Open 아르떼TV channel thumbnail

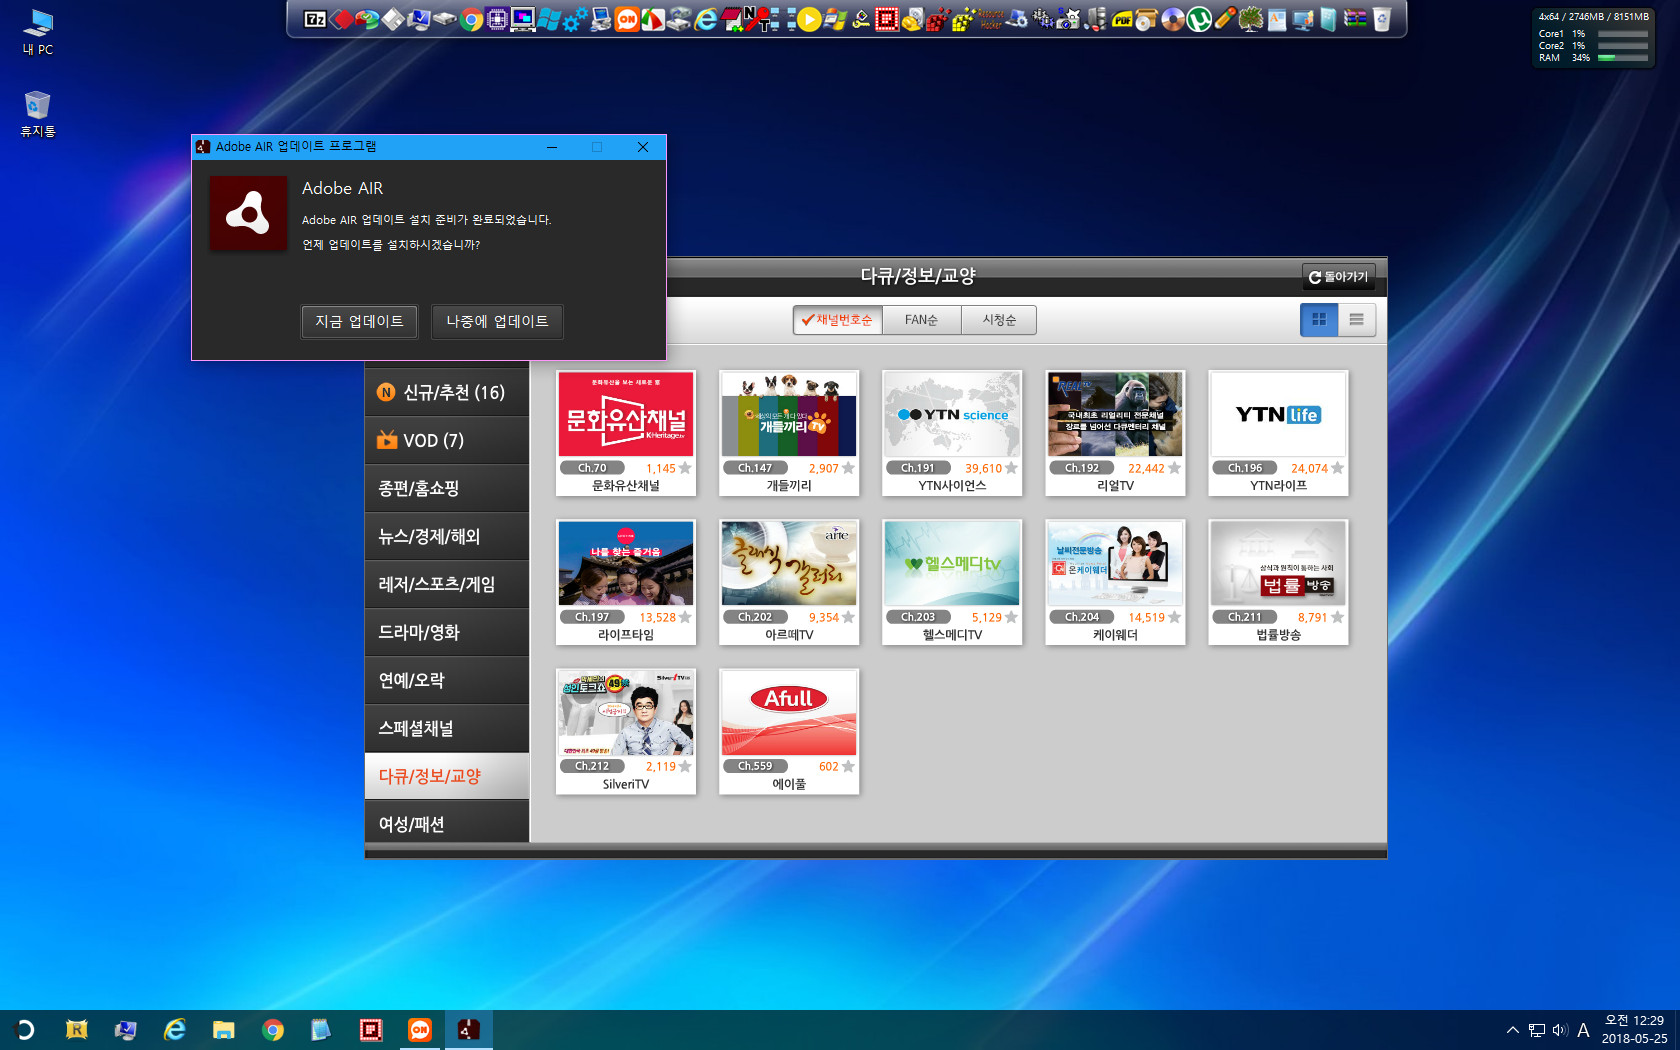(789, 564)
